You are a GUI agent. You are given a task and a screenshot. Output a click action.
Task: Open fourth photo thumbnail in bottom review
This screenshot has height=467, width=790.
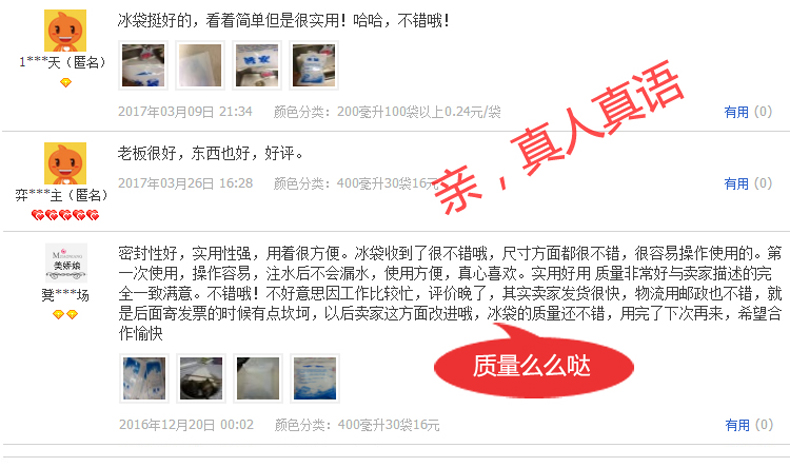(x=315, y=378)
